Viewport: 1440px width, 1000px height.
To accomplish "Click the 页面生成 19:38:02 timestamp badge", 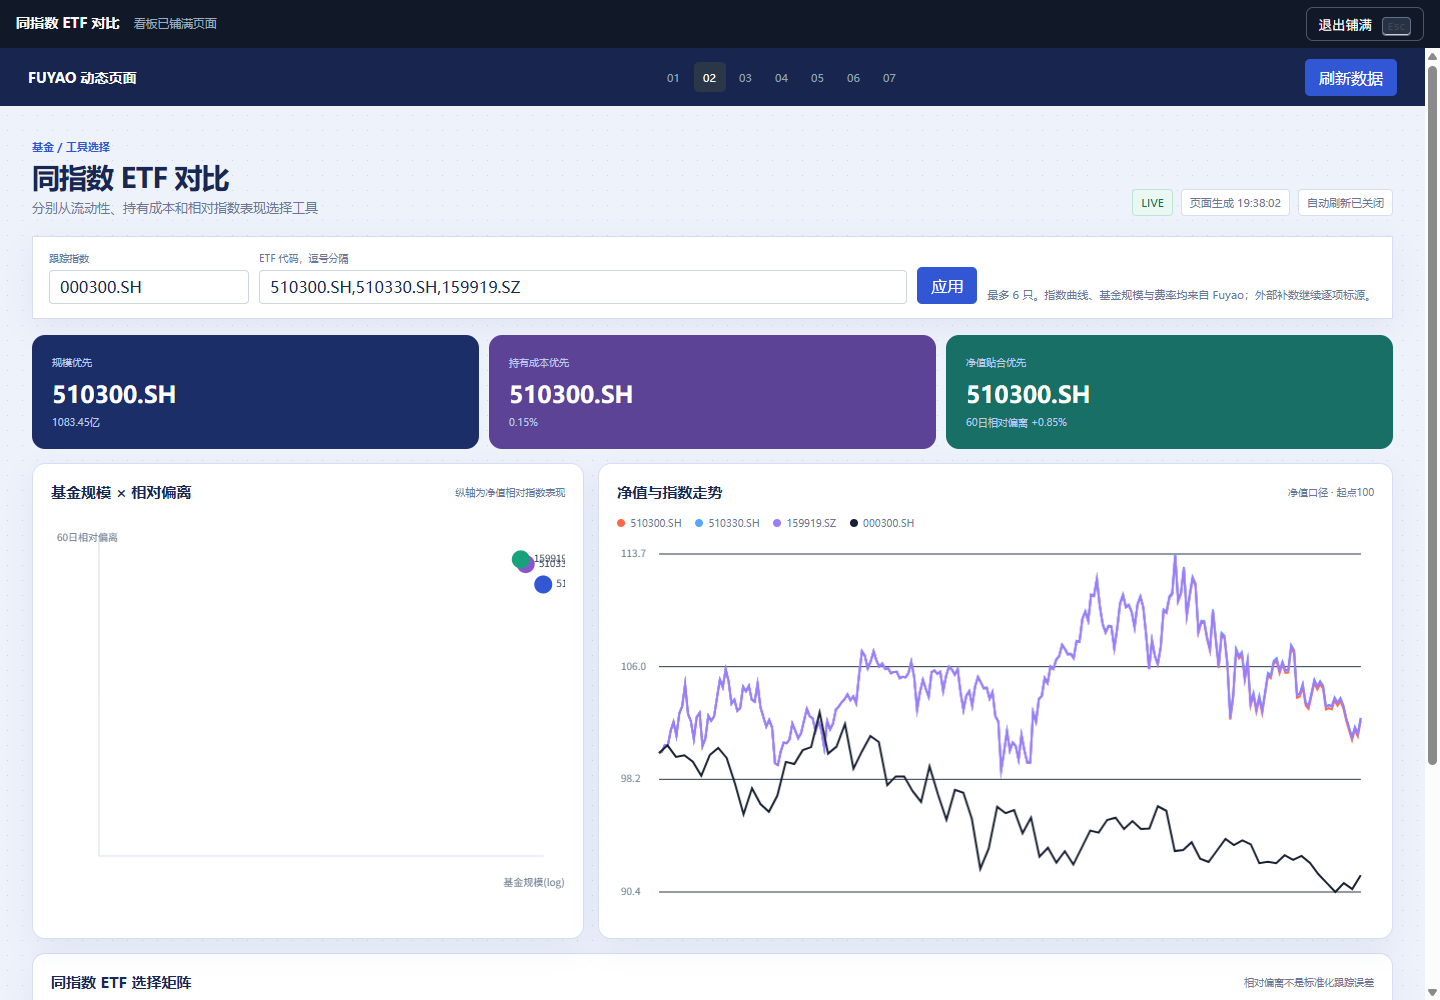I will pos(1235,203).
